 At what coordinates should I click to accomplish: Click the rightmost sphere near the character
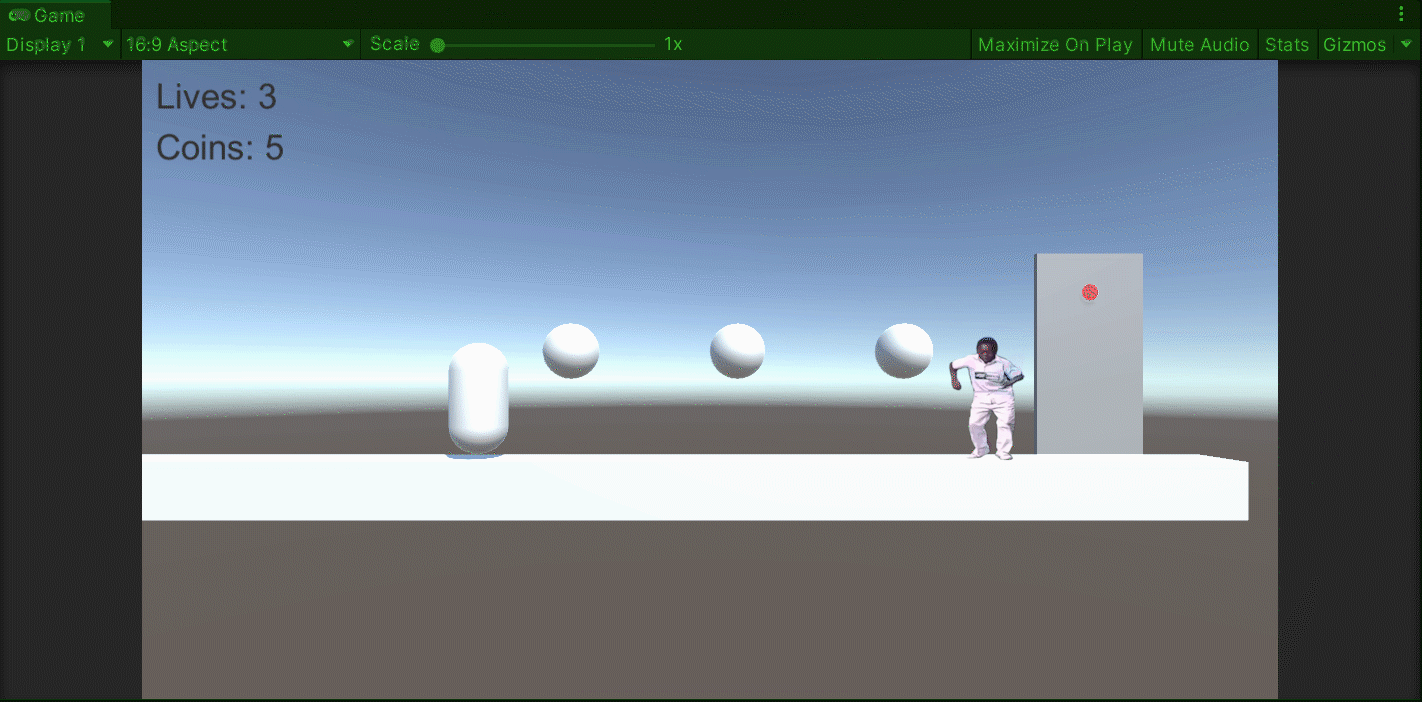pyautogui.click(x=903, y=349)
